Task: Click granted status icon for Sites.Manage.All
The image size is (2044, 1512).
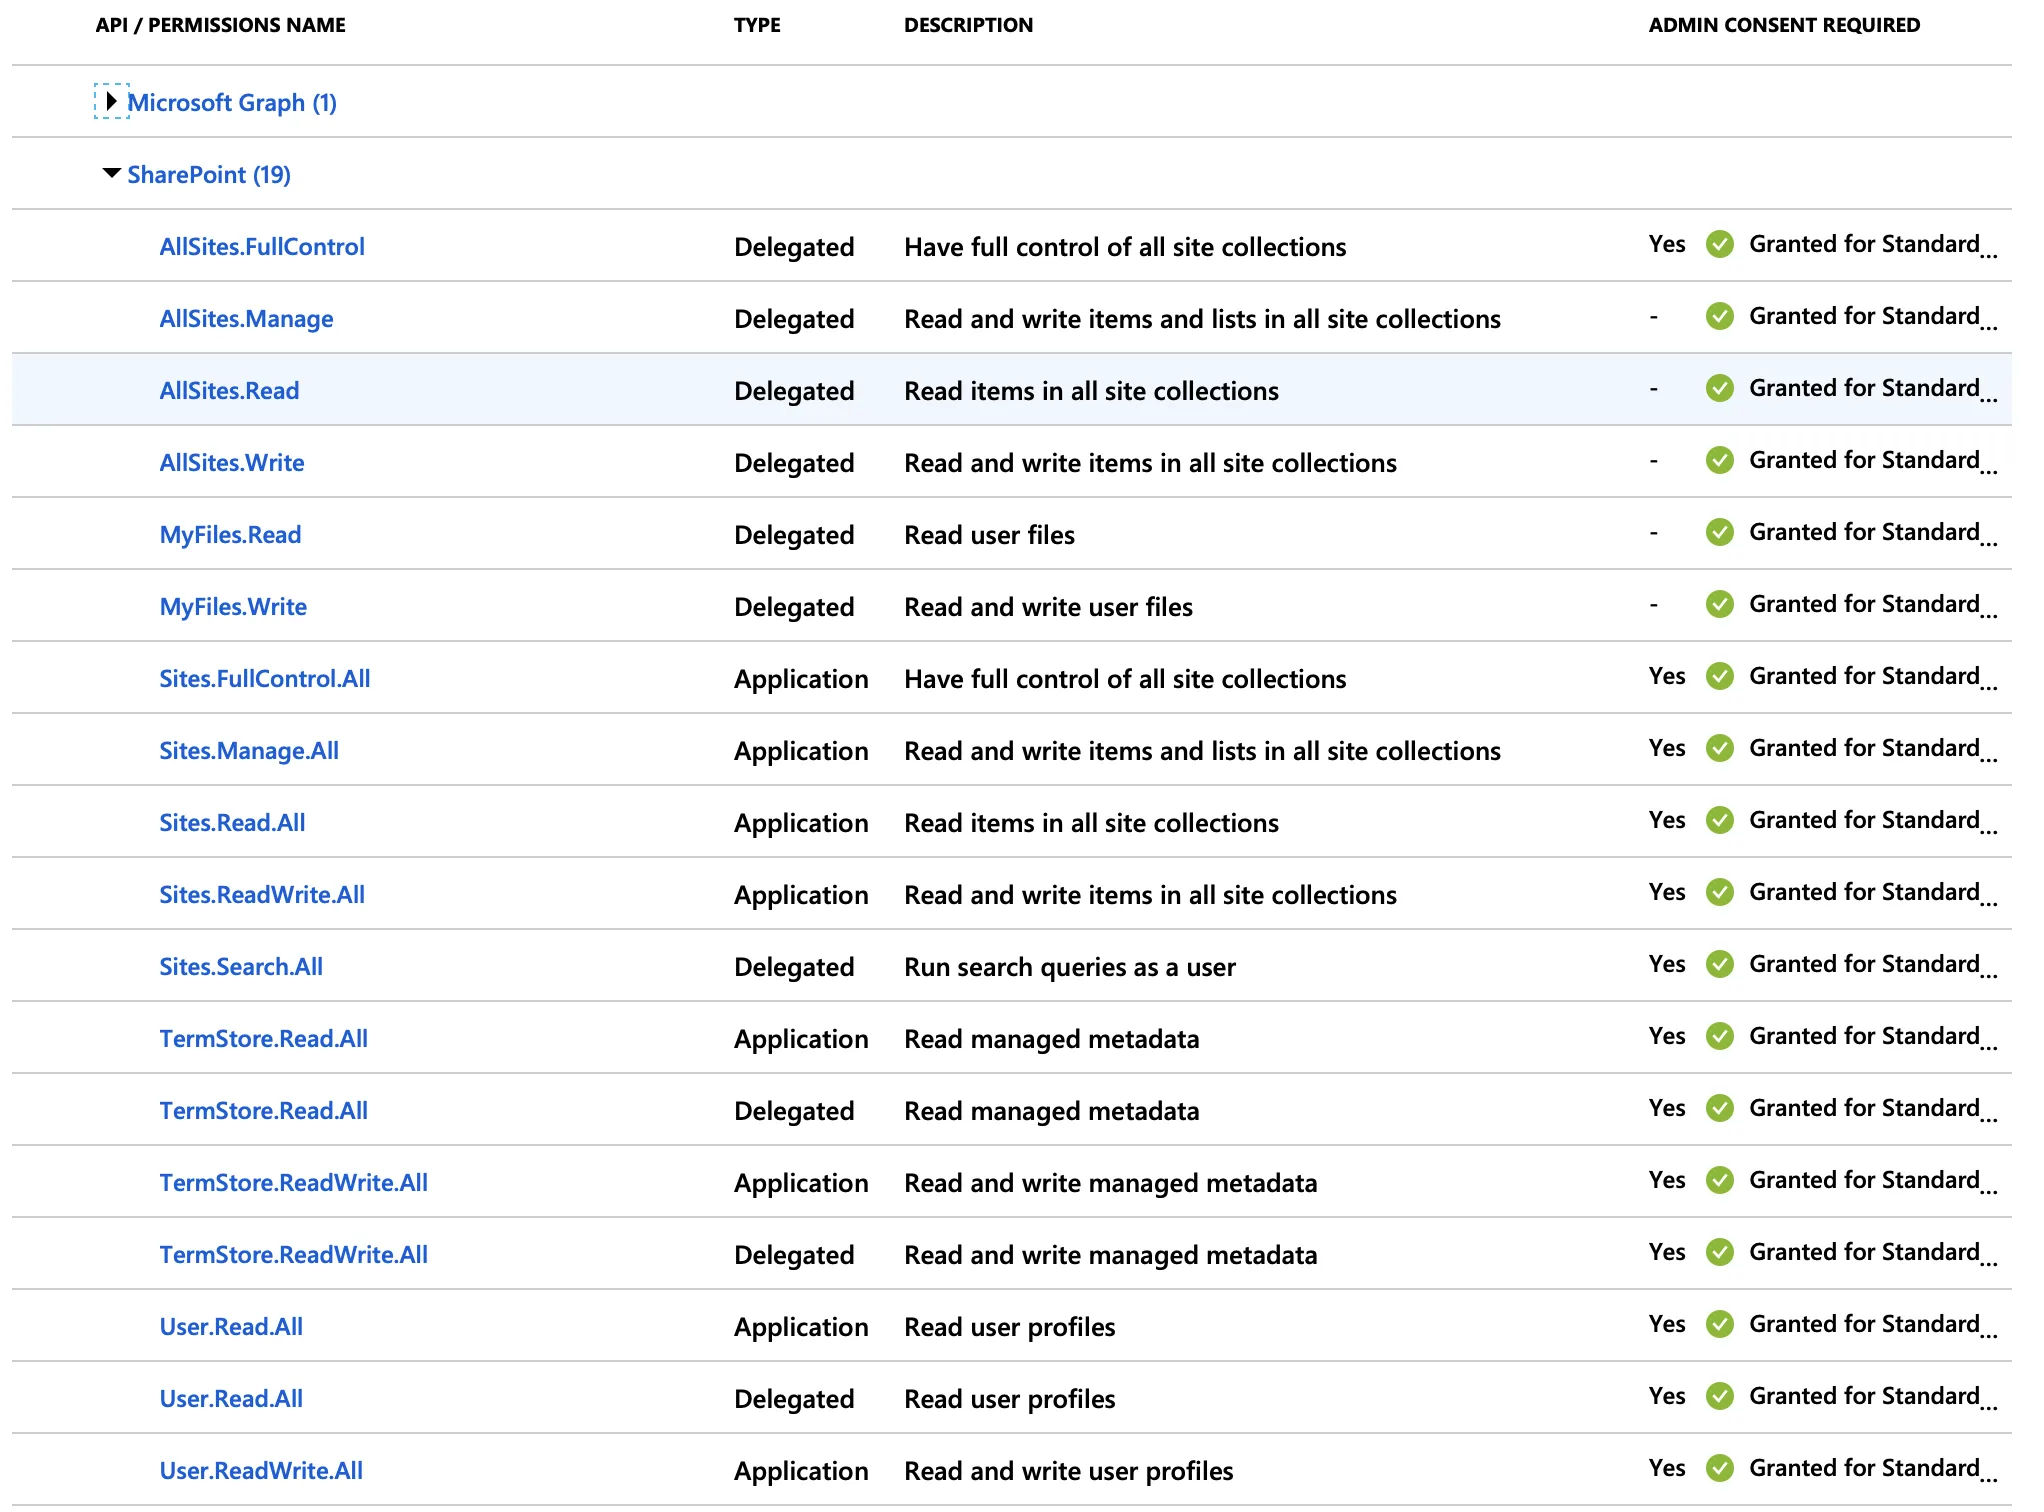Action: (x=1719, y=748)
